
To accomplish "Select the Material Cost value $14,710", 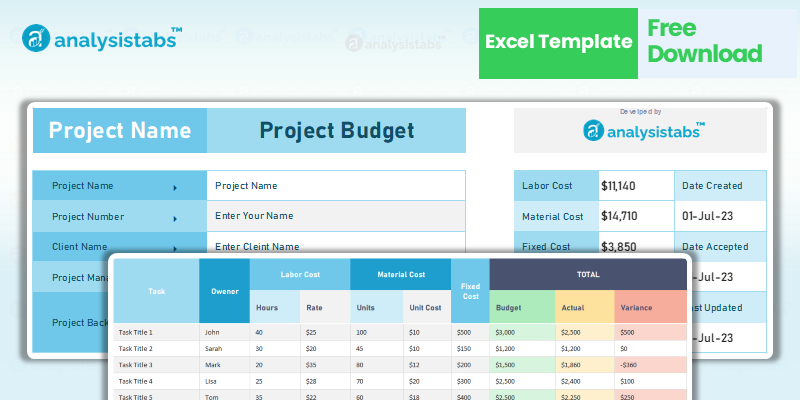I will (x=636, y=216).
